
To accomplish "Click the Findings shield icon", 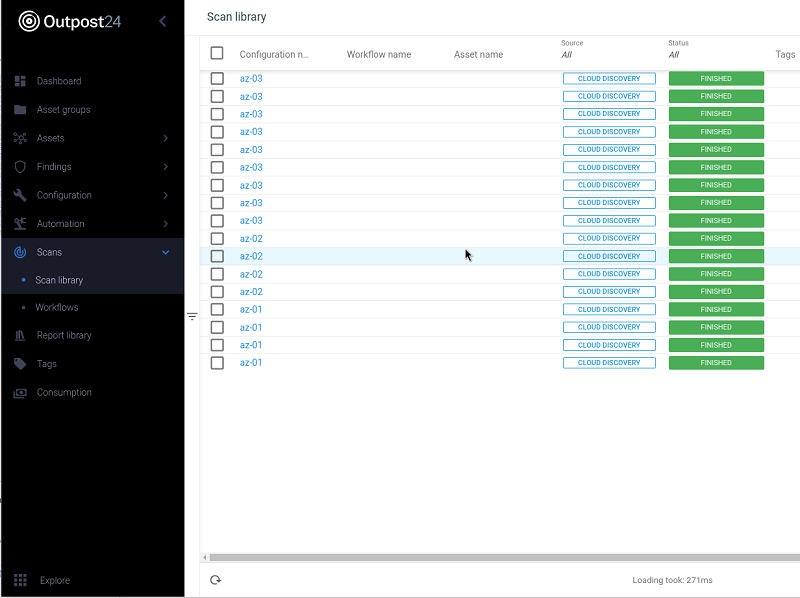I will [20, 166].
